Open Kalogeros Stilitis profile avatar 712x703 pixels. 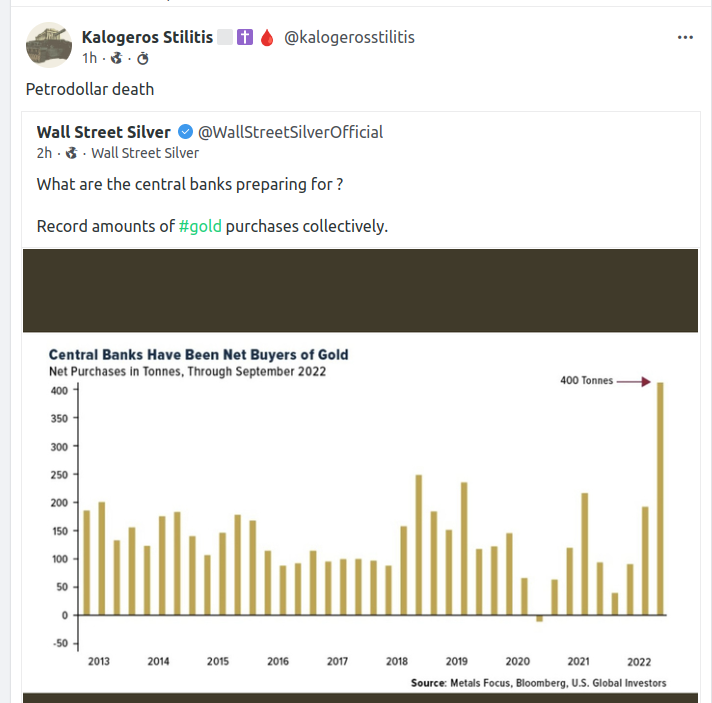[47, 46]
